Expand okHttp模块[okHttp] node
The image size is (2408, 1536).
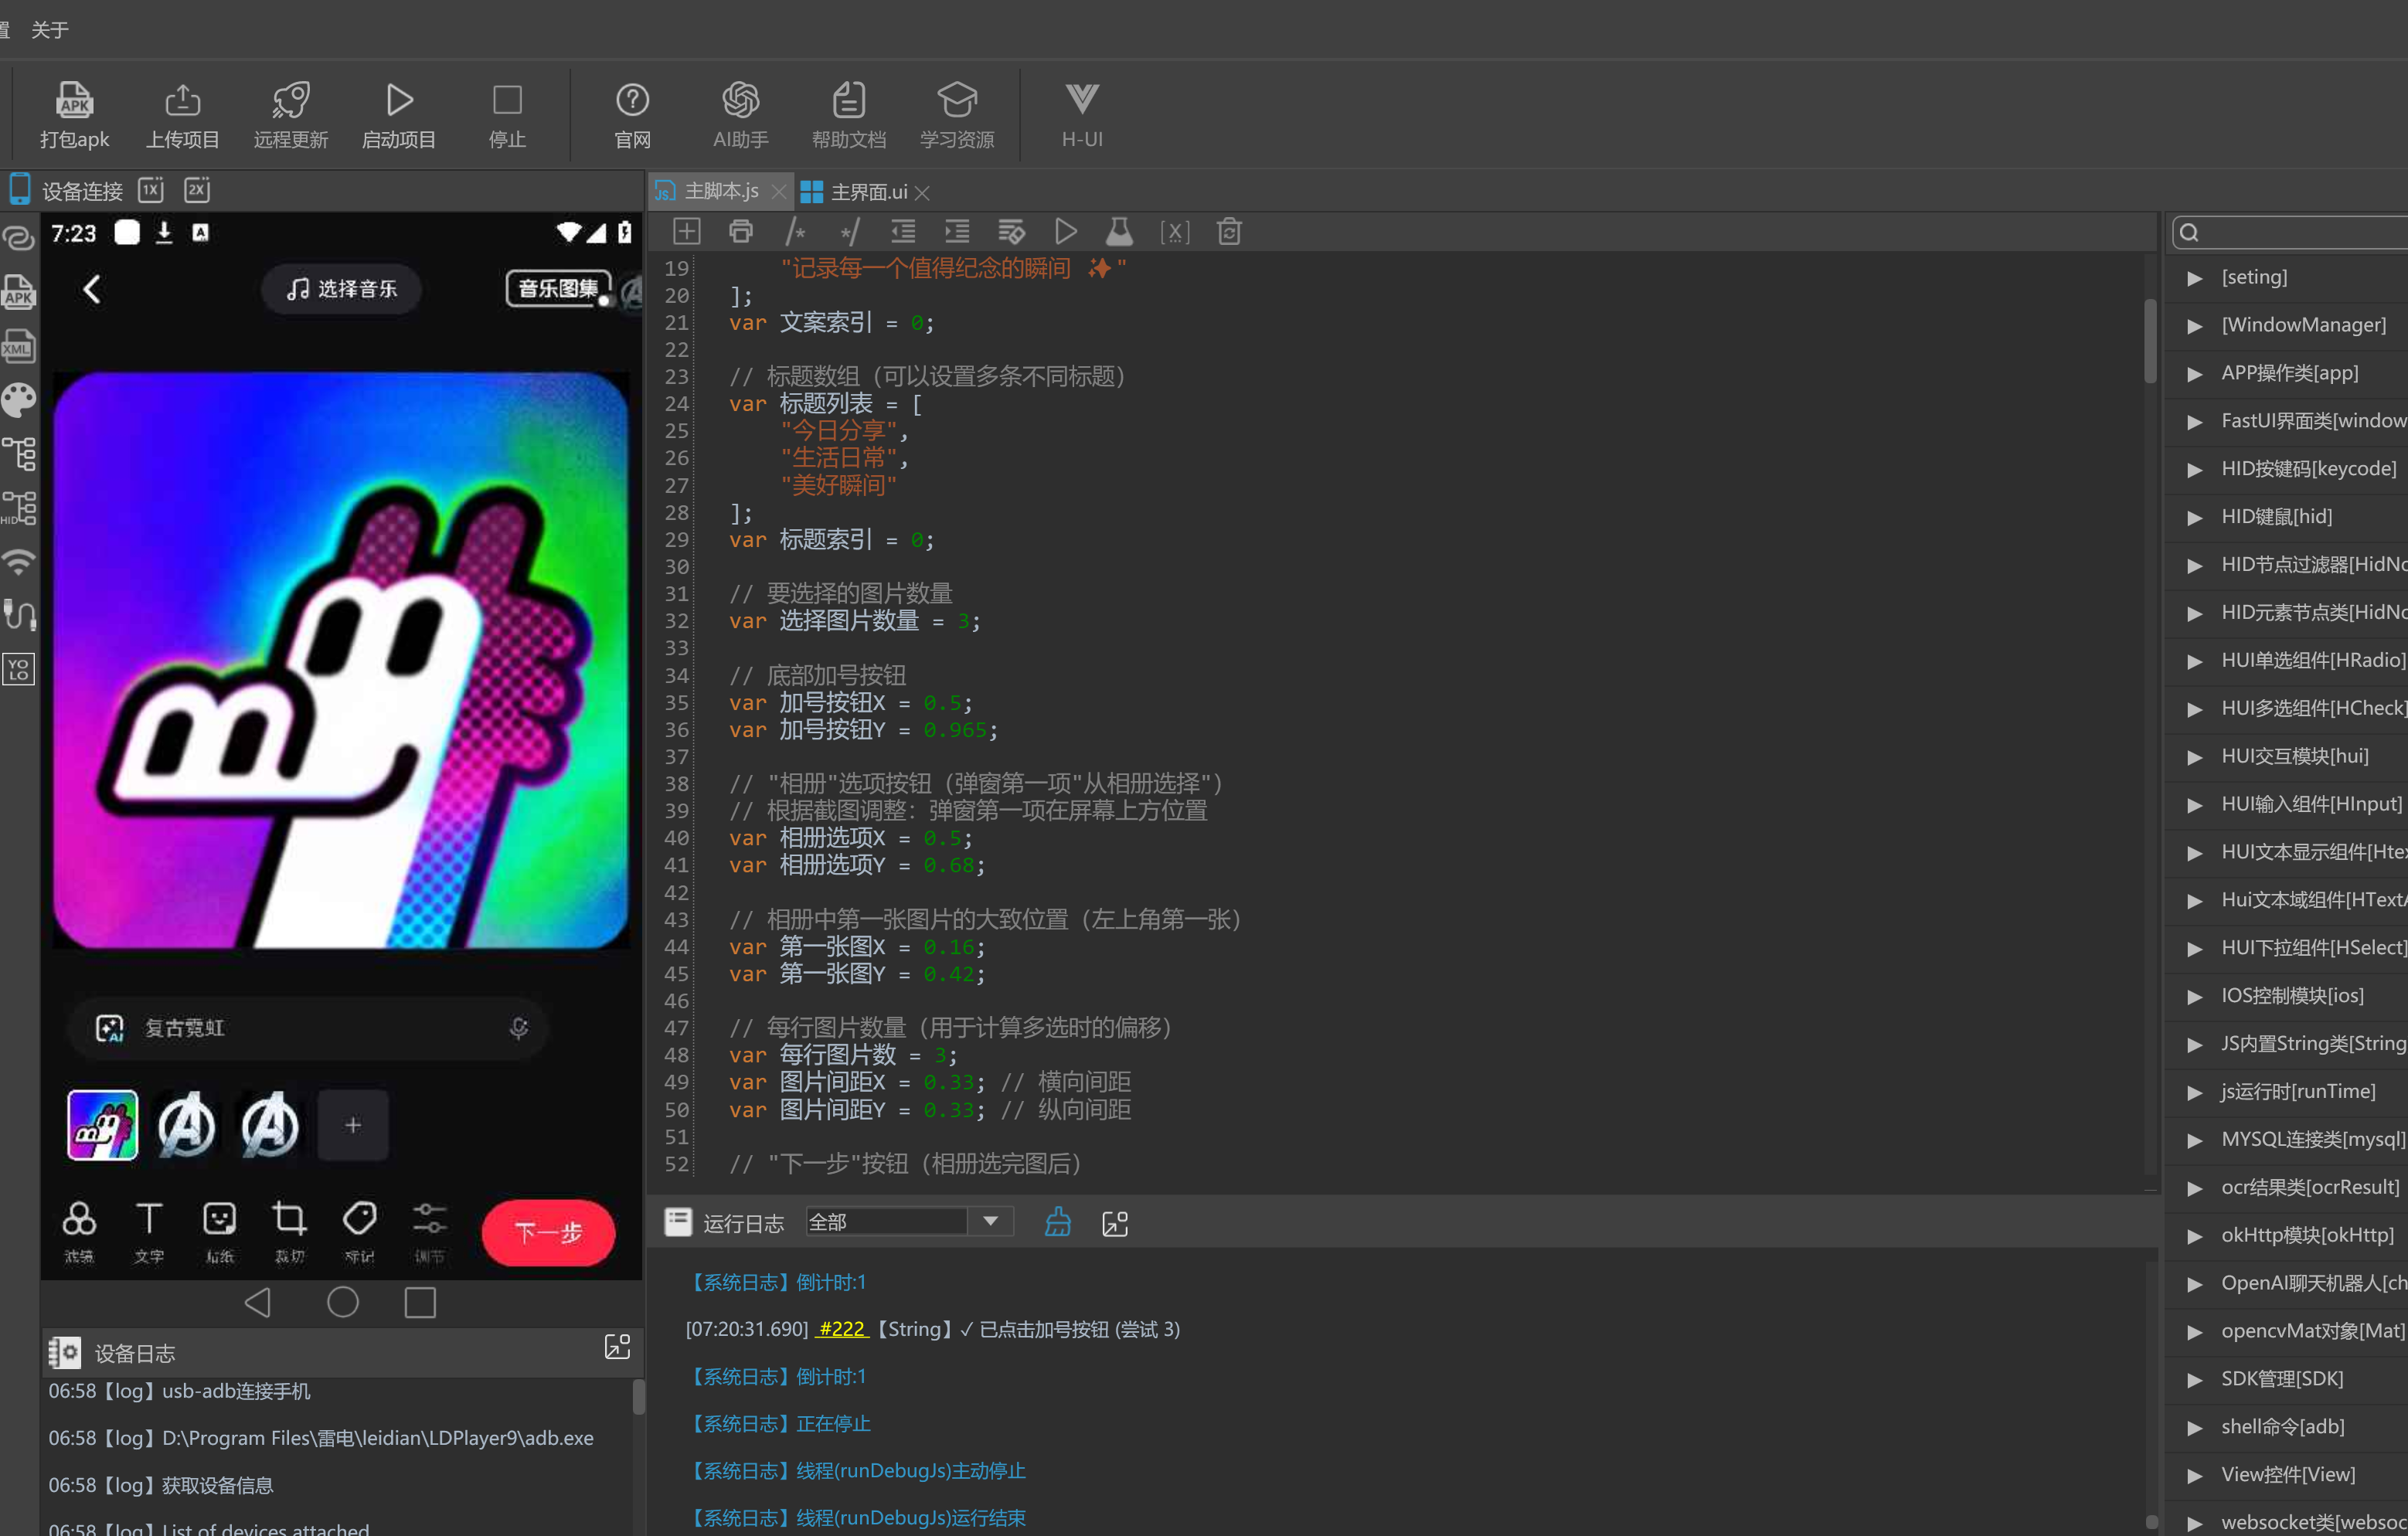[x=2194, y=1236]
